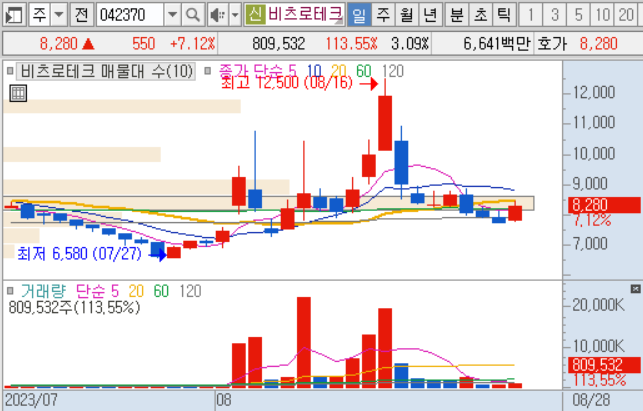The height and width of the screenshot is (411, 643).
Task: Click the red 809,532 volume tag on axis
Action: coord(604,365)
